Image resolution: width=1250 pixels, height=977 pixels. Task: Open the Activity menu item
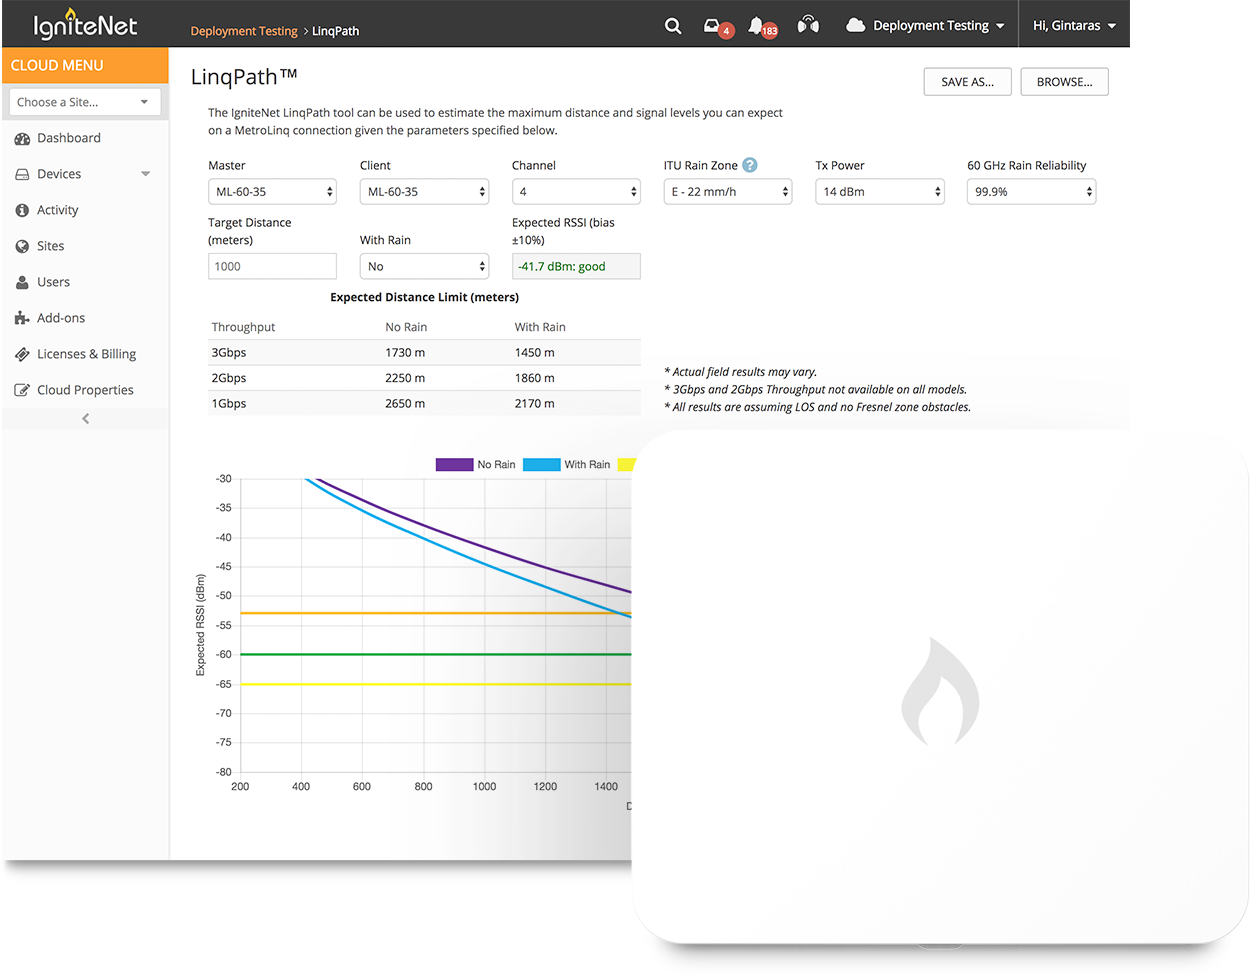tap(57, 210)
